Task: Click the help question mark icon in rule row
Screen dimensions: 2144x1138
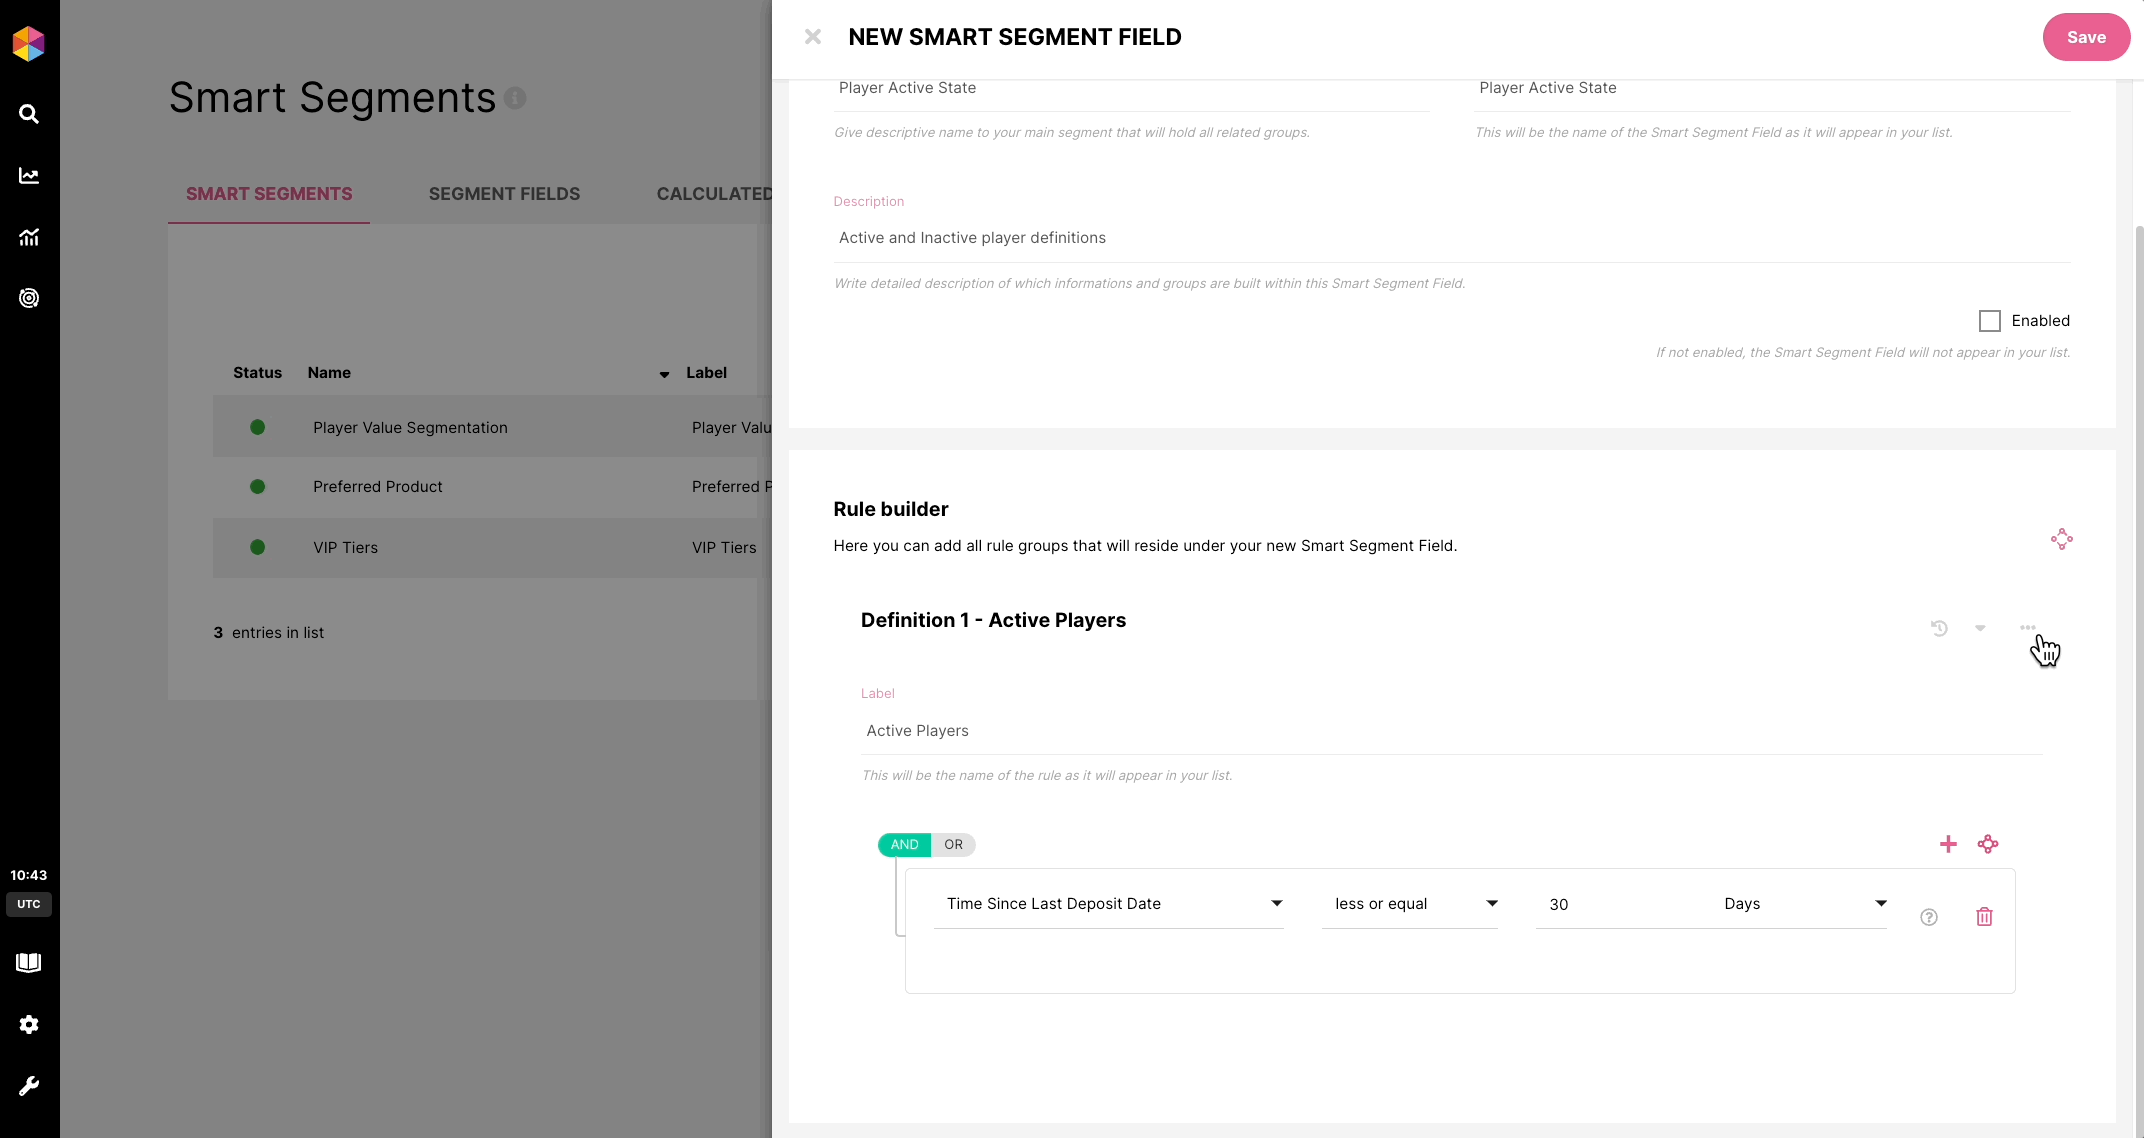Action: click(1929, 917)
